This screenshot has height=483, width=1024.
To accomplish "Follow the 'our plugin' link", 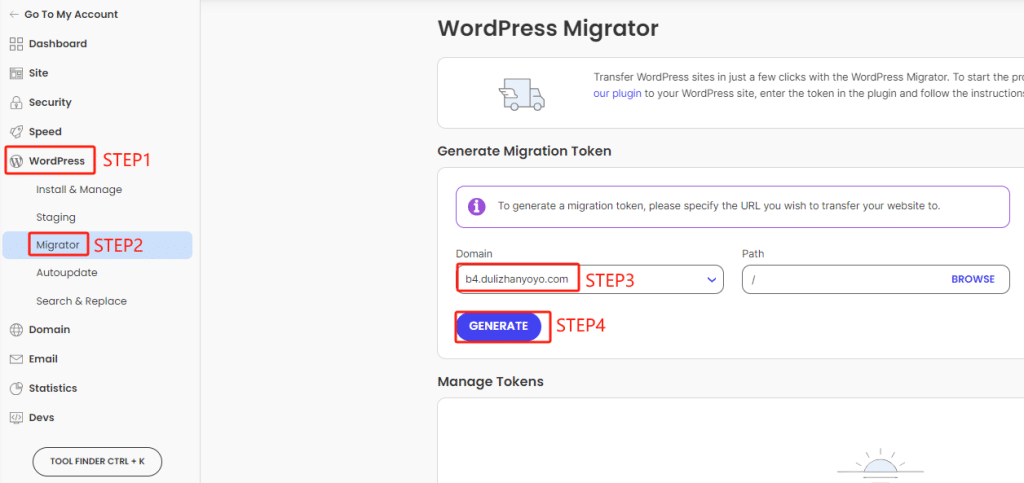I will pyautogui.click(x=617, y=93).
